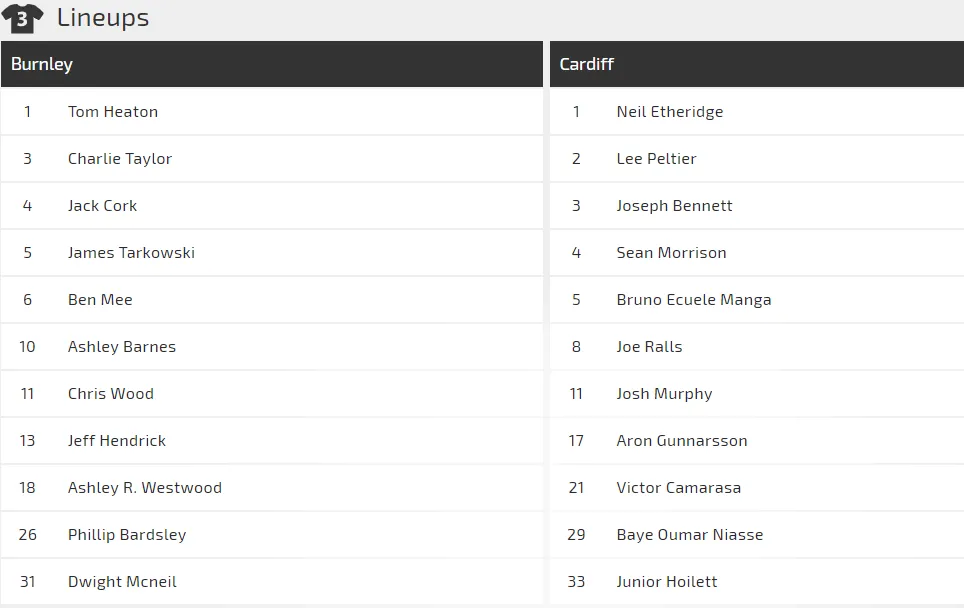964x608 pixels.
Task: Open Jack Cork's player page
Action: point(102,206)
